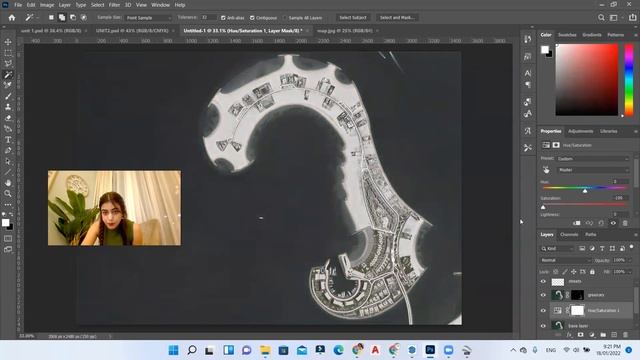Select the Horizontal Type tool
The image size is (640, 360).
coord(8,140)
